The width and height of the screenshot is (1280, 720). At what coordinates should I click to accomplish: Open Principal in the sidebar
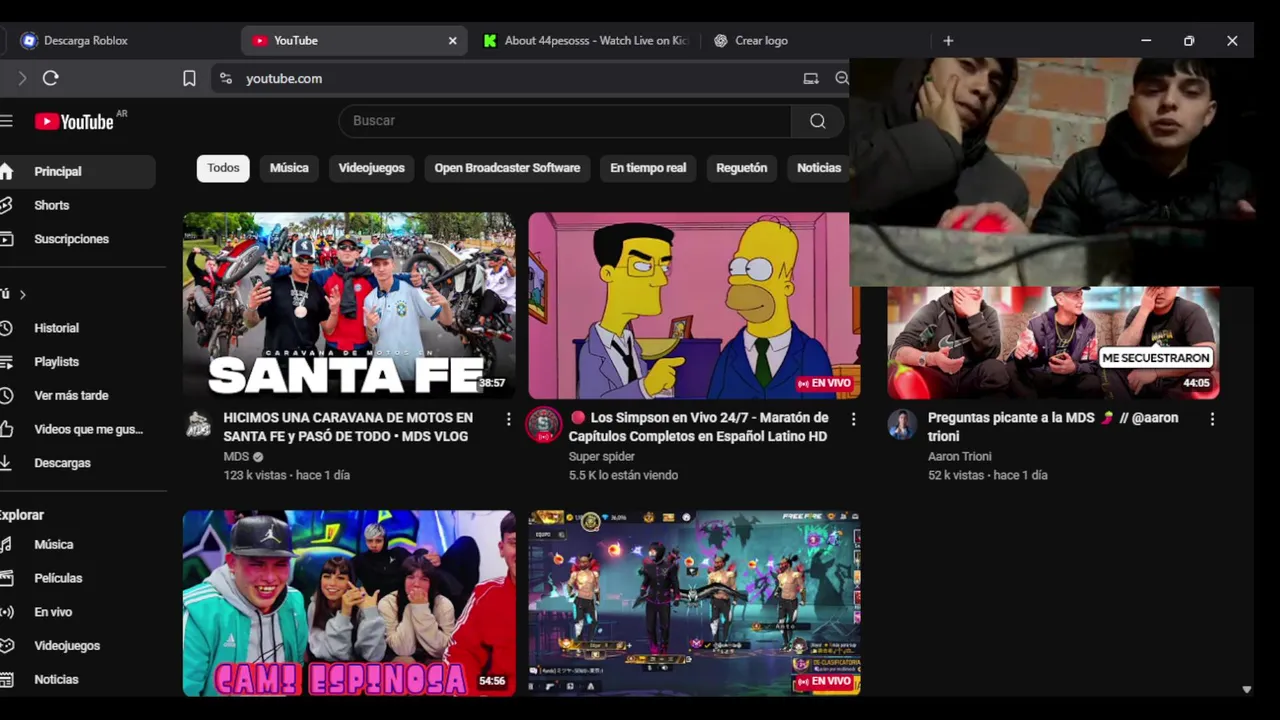(x=77, y=171)
